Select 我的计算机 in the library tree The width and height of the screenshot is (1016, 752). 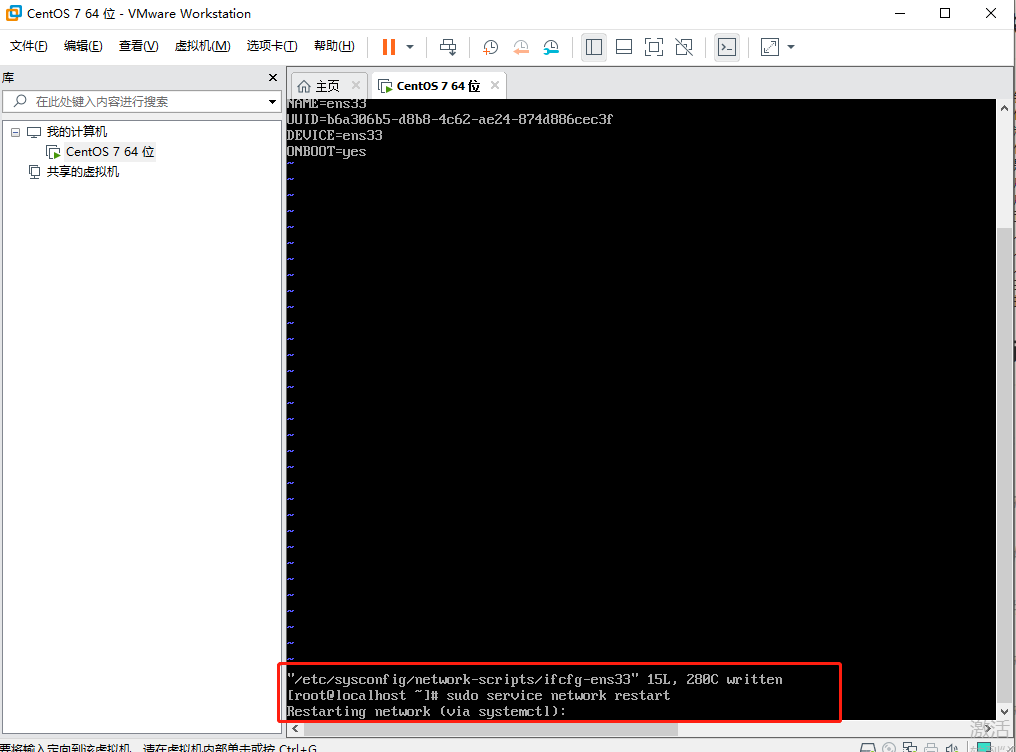tap(76, 132)
